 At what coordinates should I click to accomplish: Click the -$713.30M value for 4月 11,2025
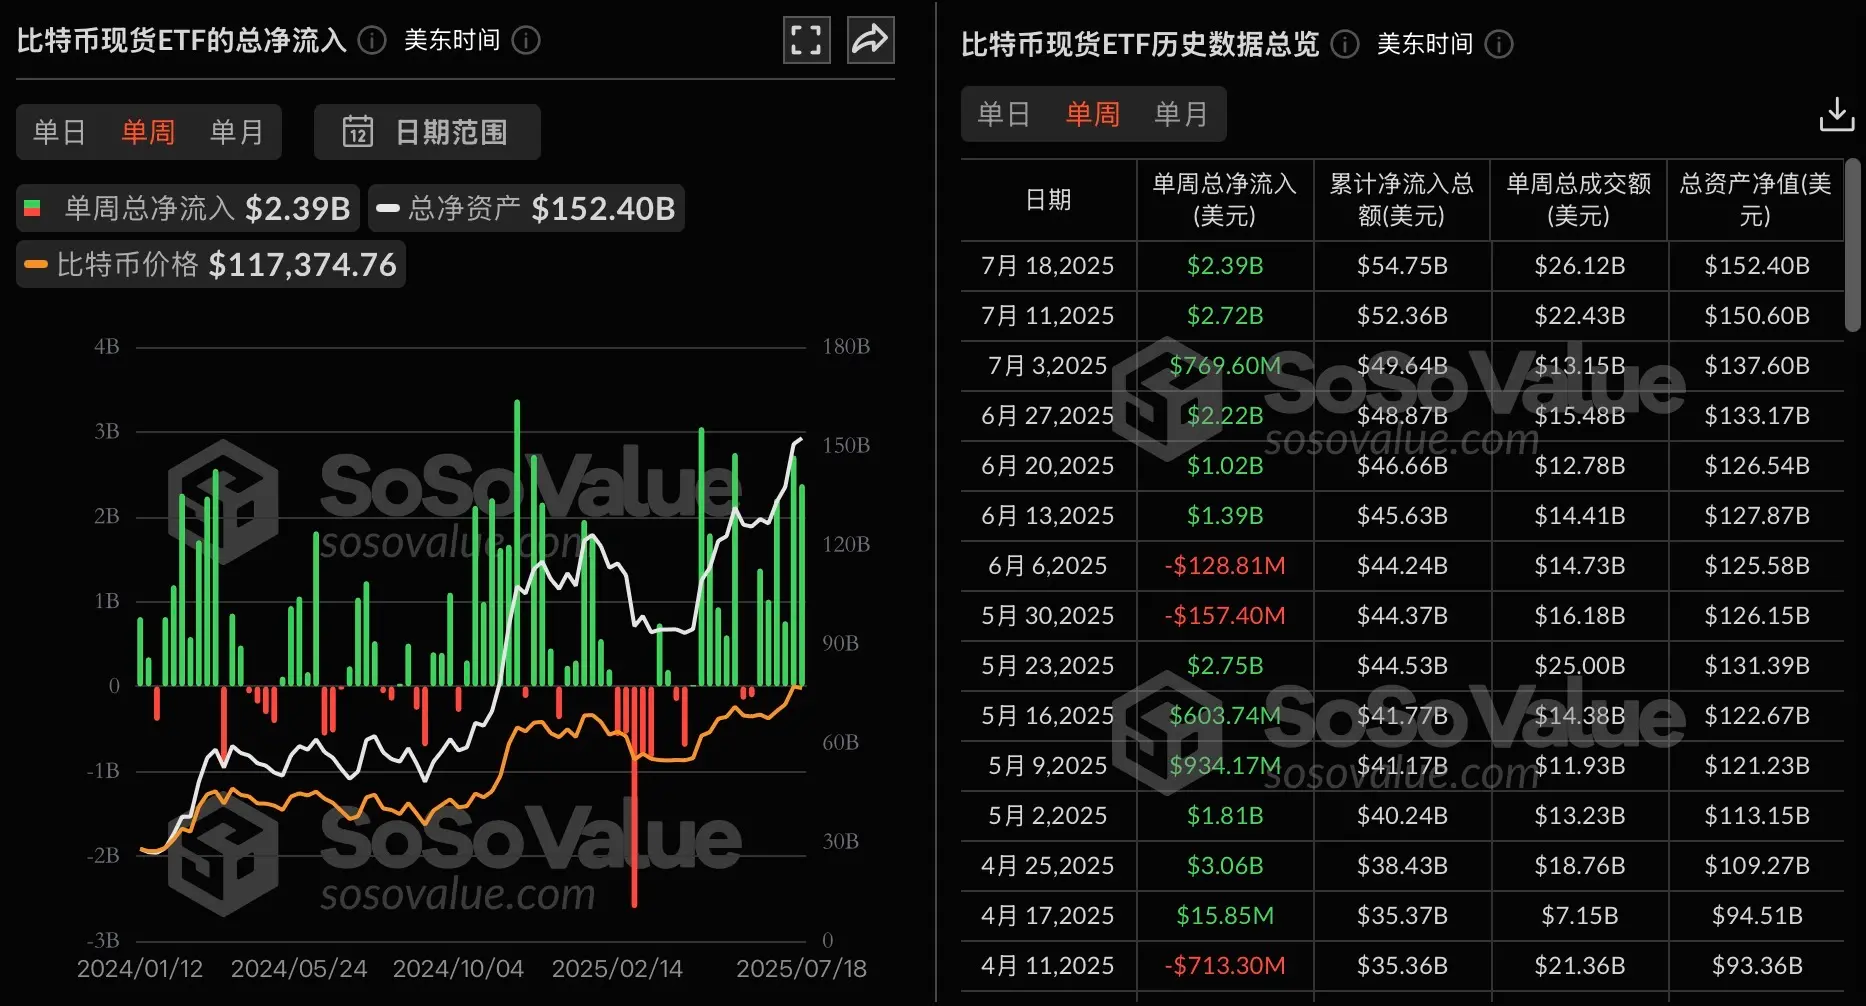coord(1223,965)
